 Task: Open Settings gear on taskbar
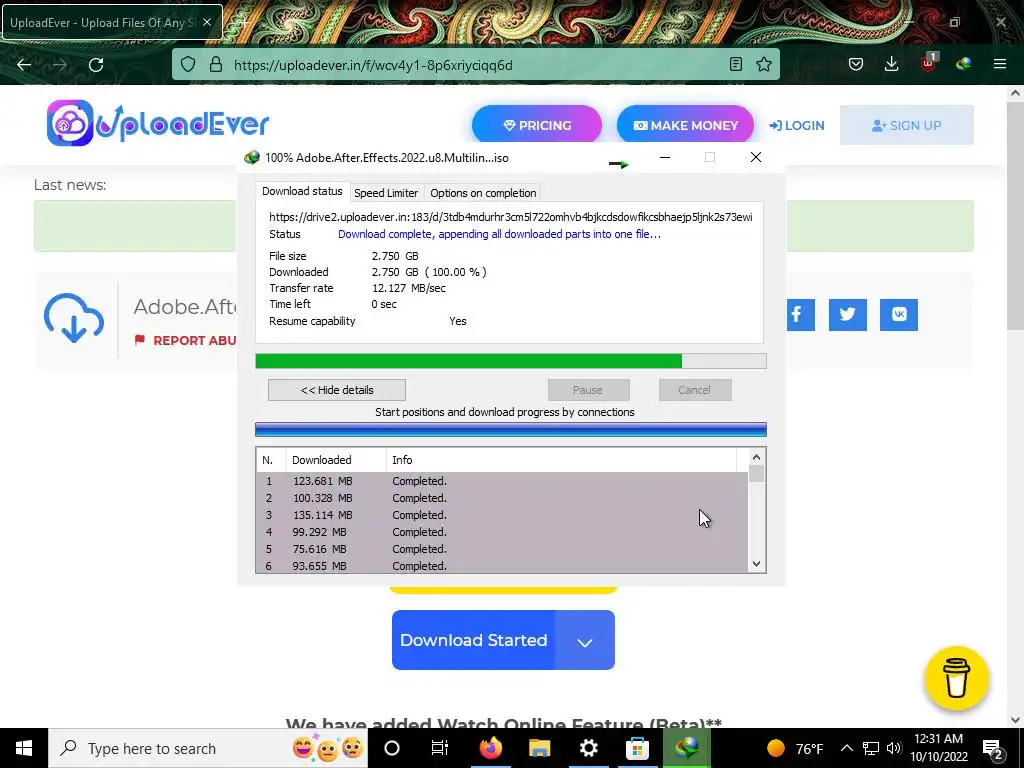tap(588, 748)
